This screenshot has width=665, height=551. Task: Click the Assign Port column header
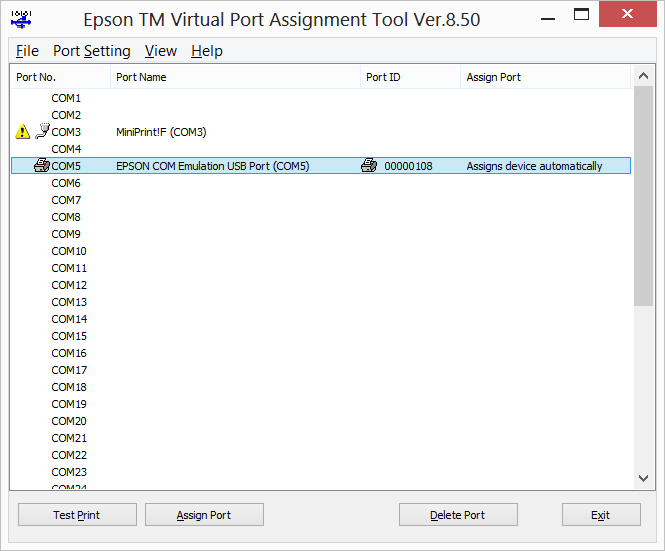pyautogui.click(x=545, y=77)
